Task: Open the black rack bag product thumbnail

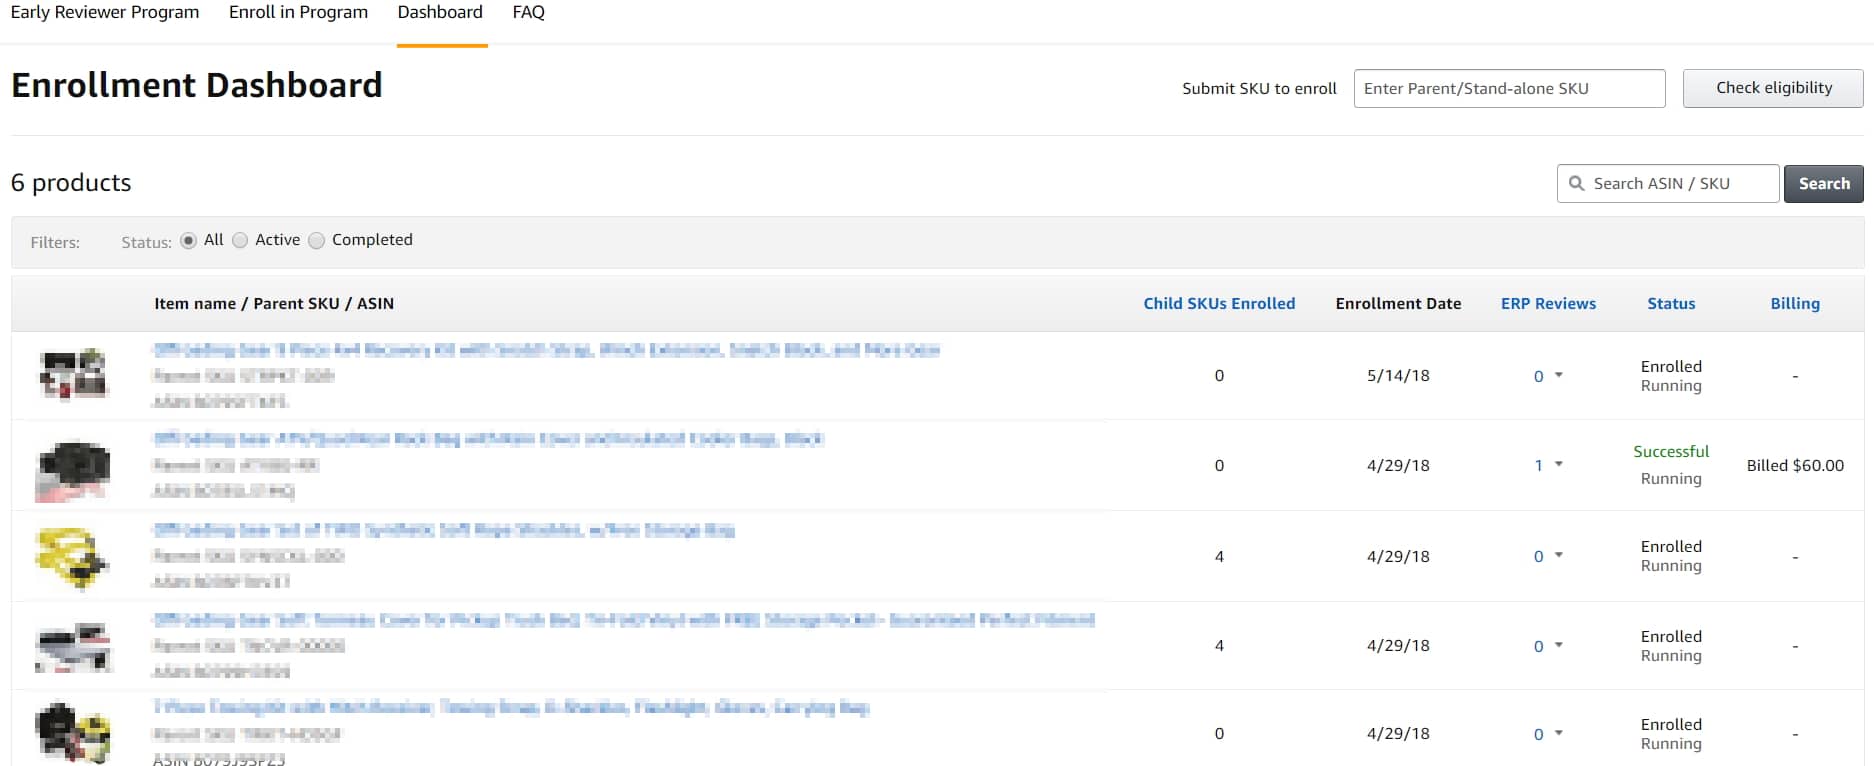Action: coord(73,468)
